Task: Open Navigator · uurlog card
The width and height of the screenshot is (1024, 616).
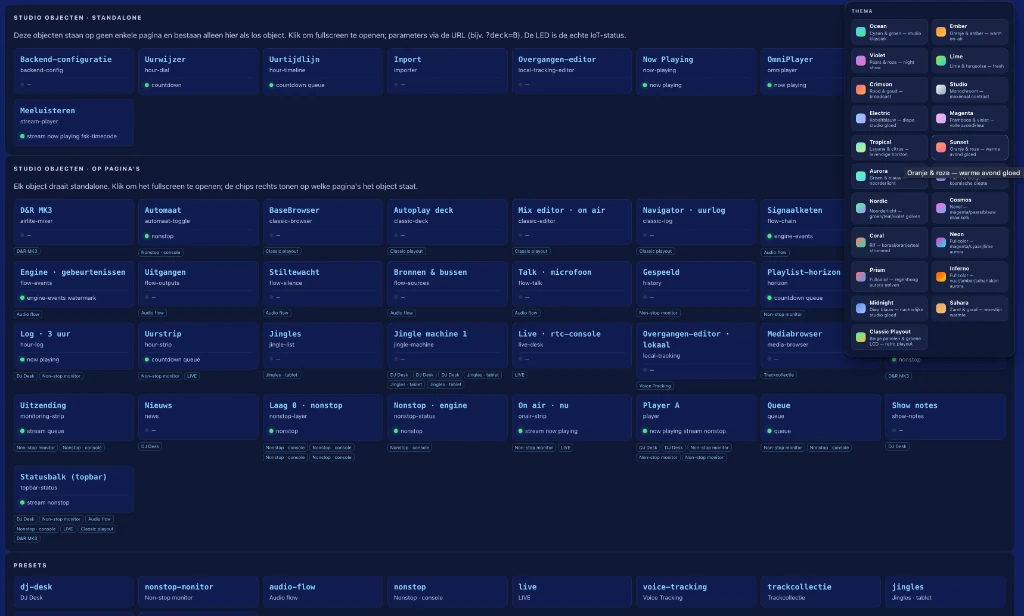Action: [696, 222]
